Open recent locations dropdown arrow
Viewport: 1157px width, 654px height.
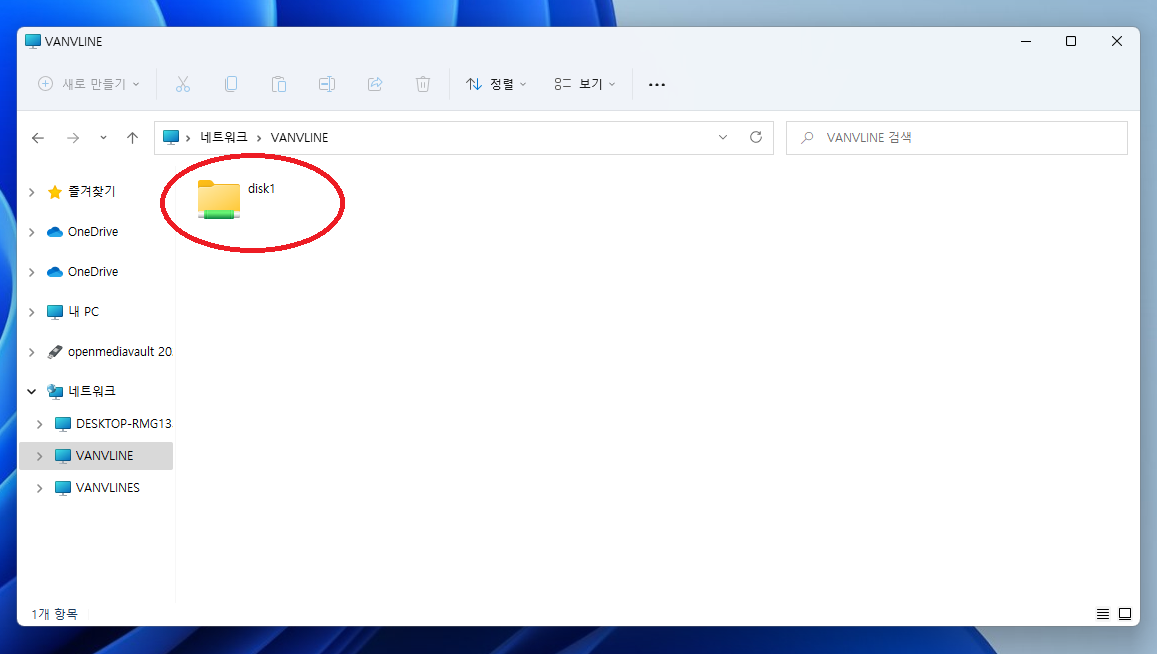tap(103, 138)
